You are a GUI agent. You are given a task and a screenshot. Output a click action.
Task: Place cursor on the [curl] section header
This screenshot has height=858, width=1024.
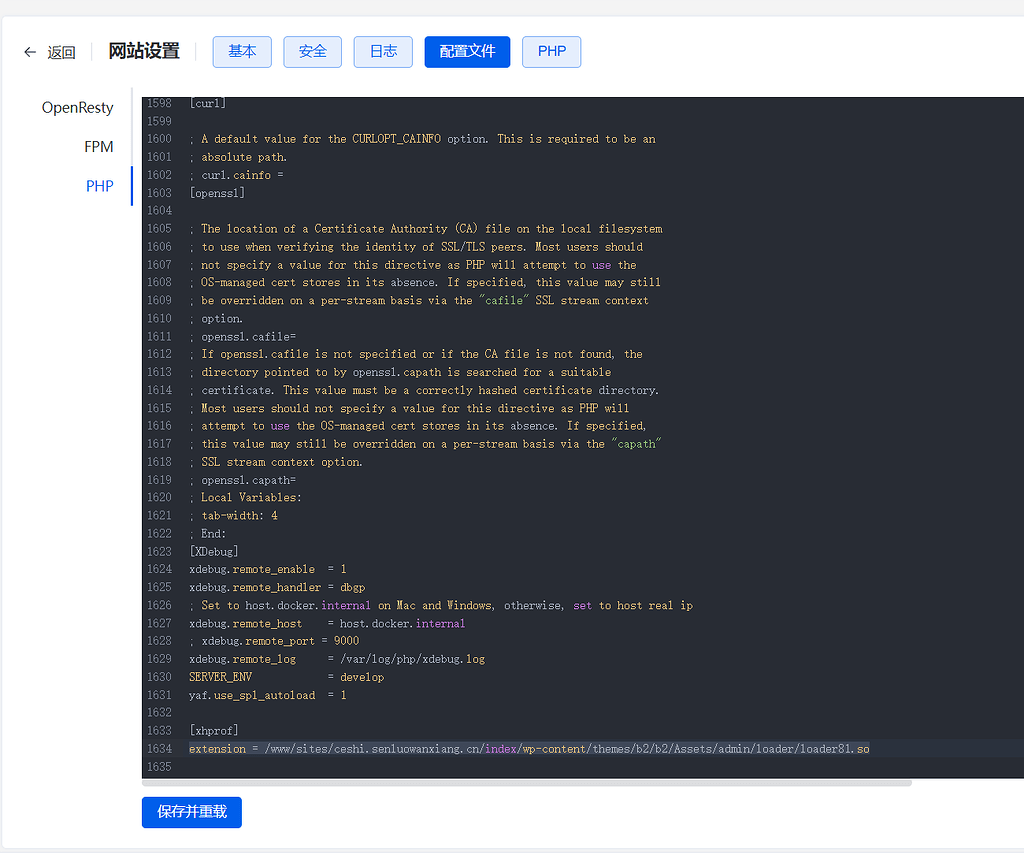coord(207,102)
